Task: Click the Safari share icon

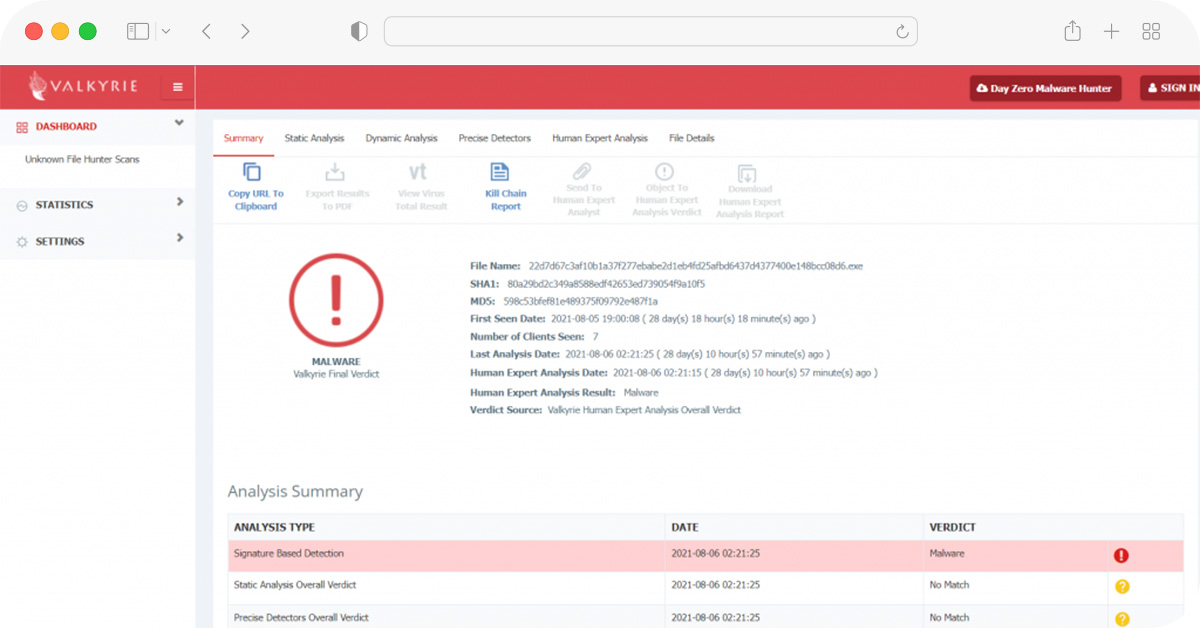Action: [x=1072, y=31]
